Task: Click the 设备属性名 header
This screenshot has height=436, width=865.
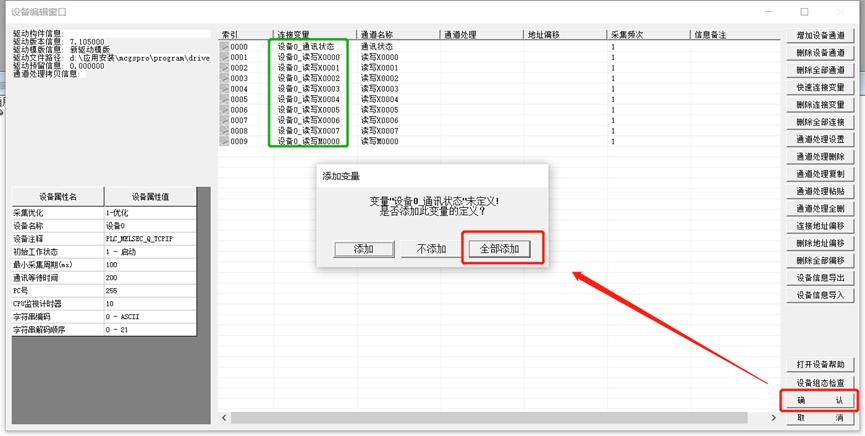Action: [x=58, y=196]
